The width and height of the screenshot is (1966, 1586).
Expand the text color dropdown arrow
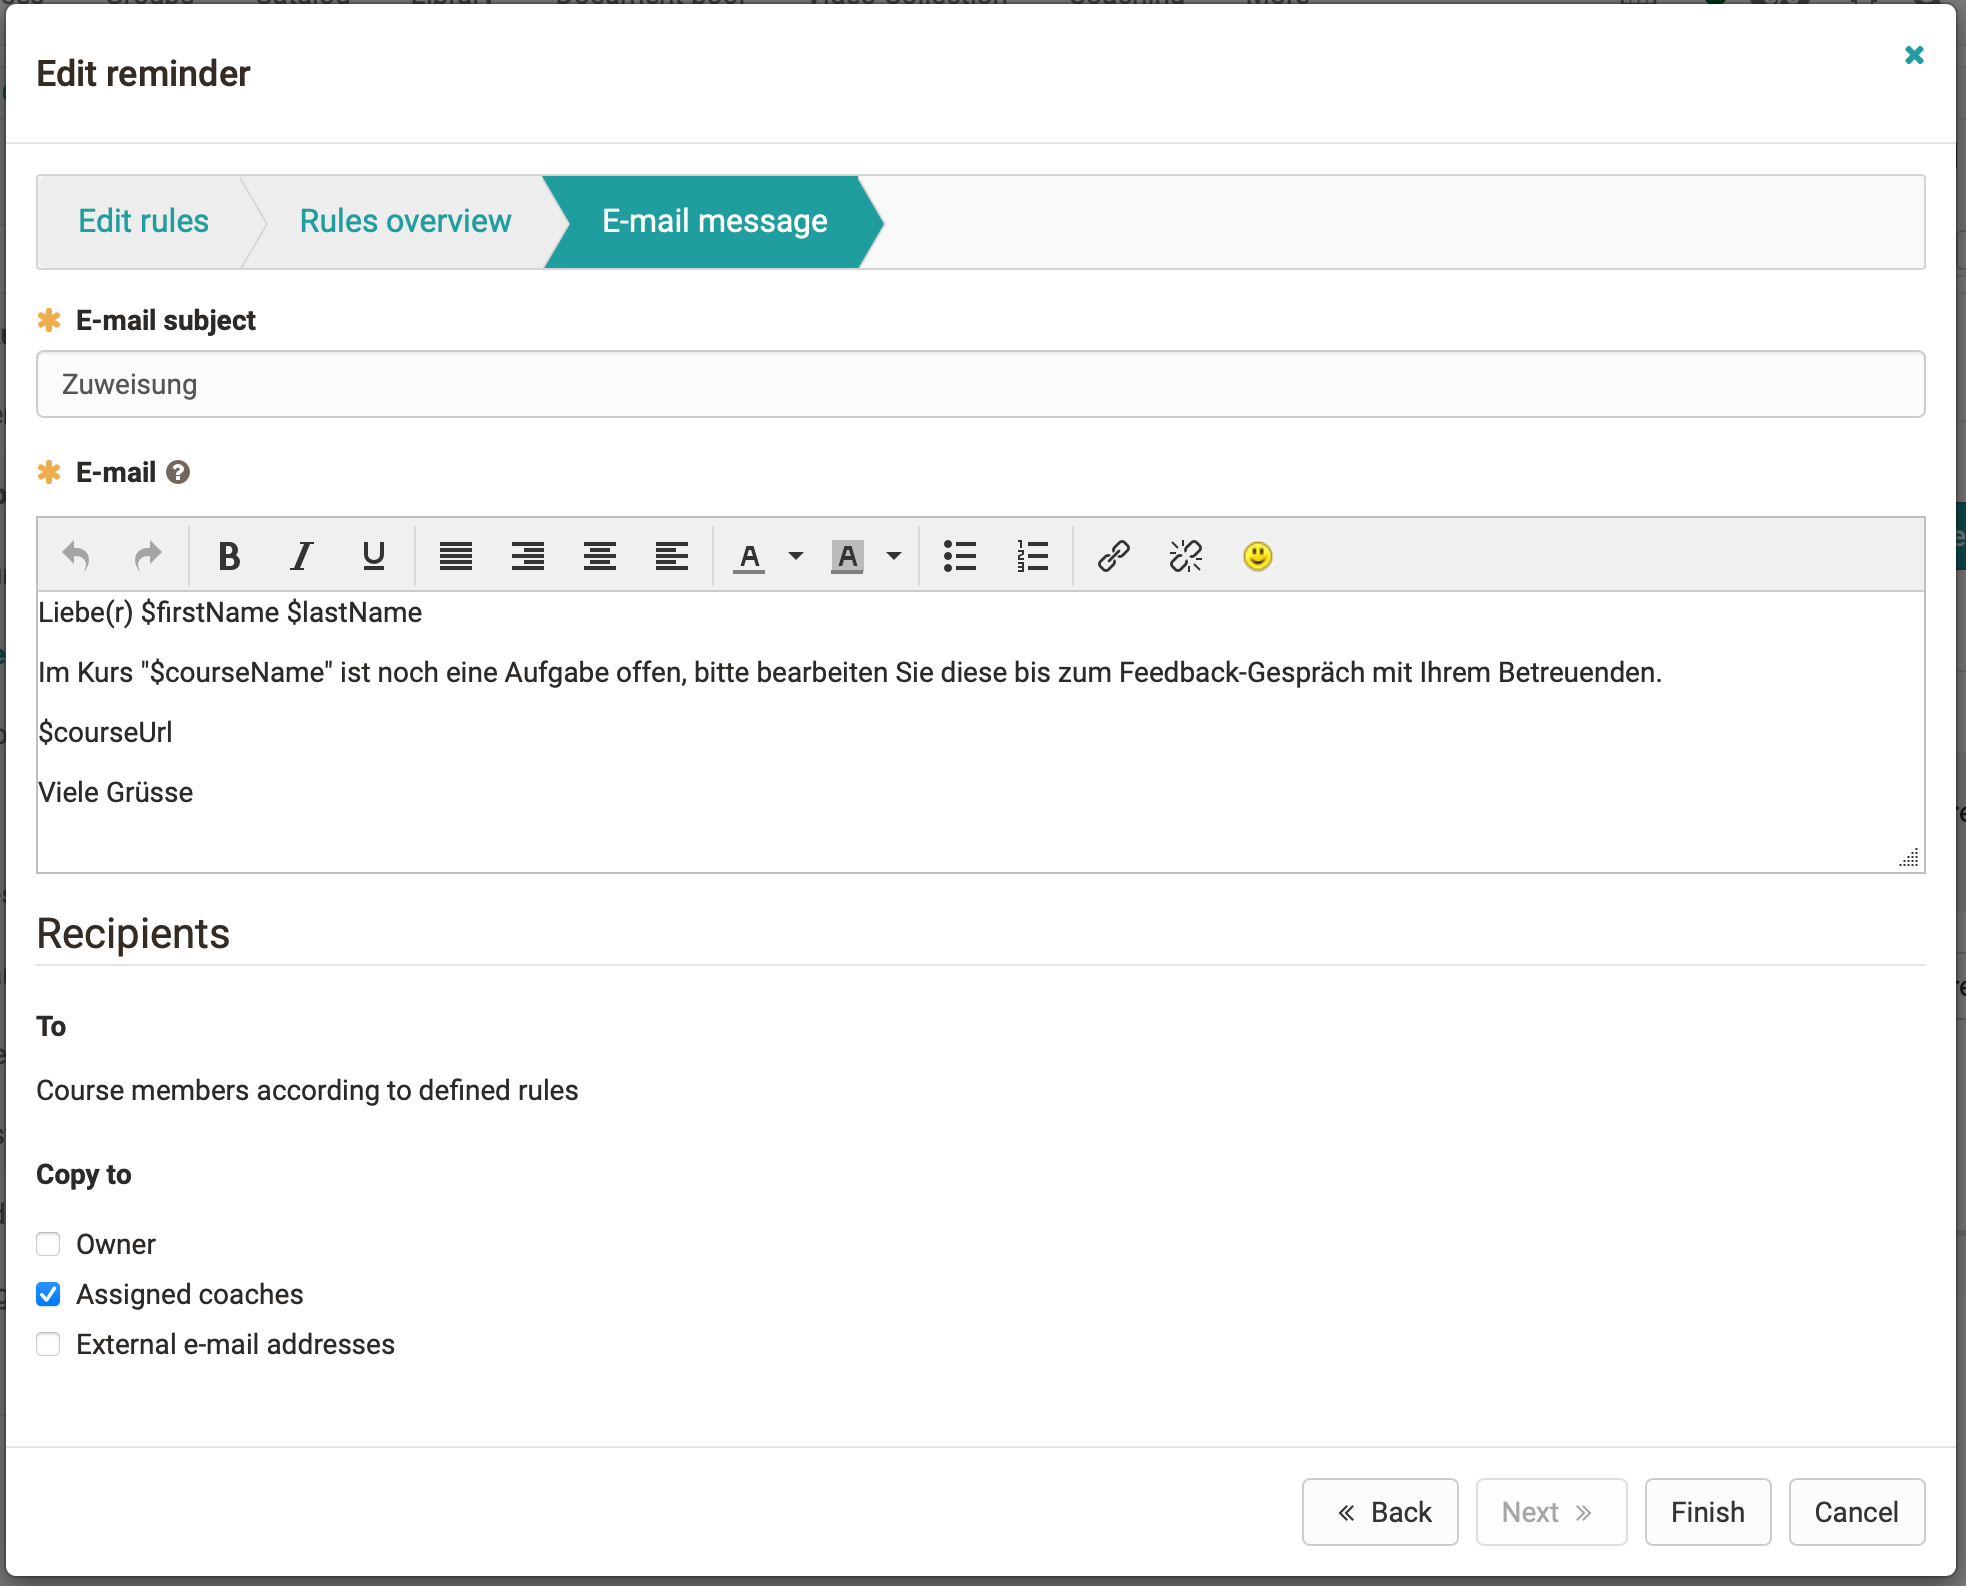click(796, 556)
